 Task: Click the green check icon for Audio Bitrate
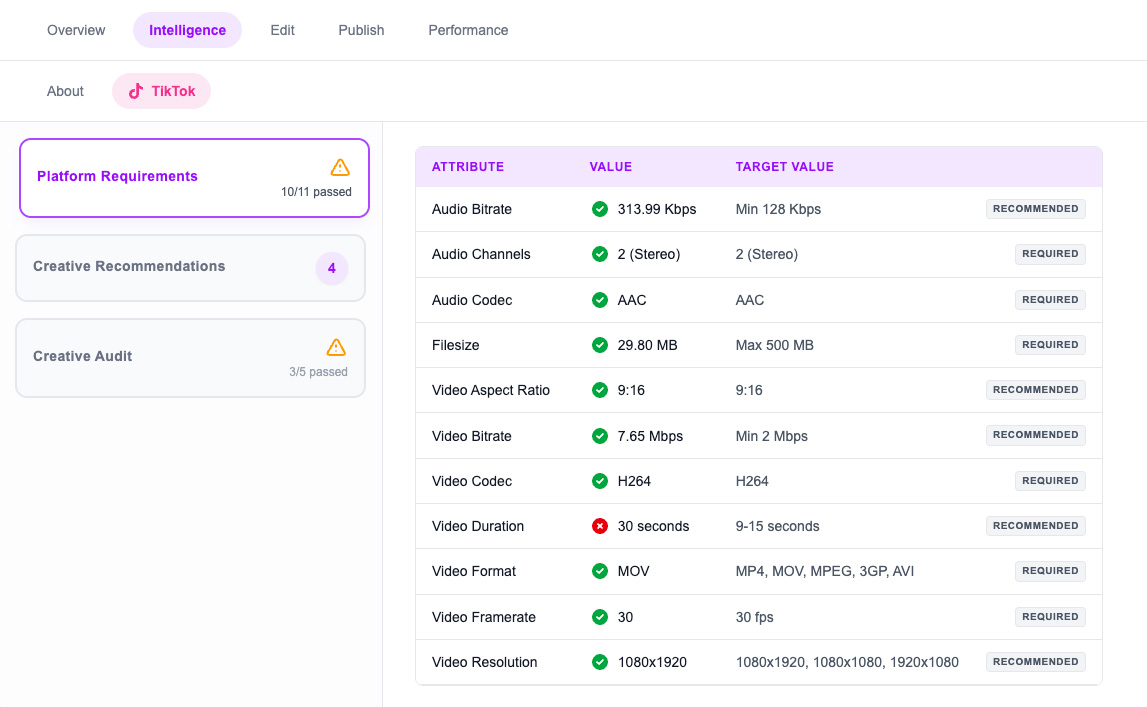(600, 209)
